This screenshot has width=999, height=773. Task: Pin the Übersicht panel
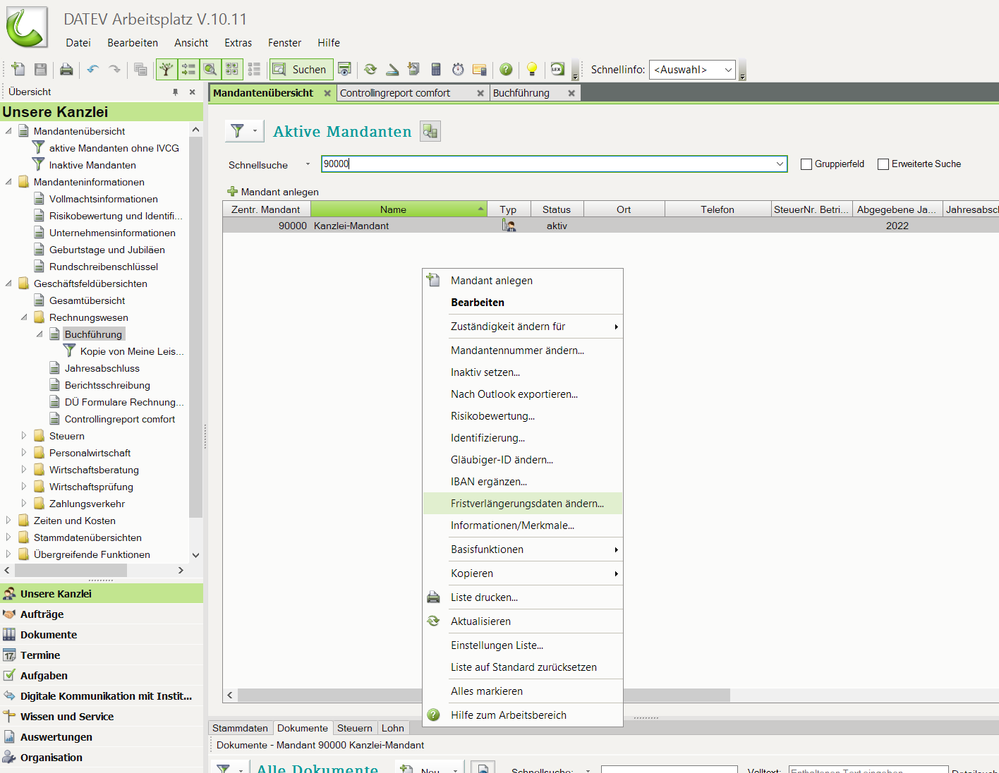coord(175,92)
